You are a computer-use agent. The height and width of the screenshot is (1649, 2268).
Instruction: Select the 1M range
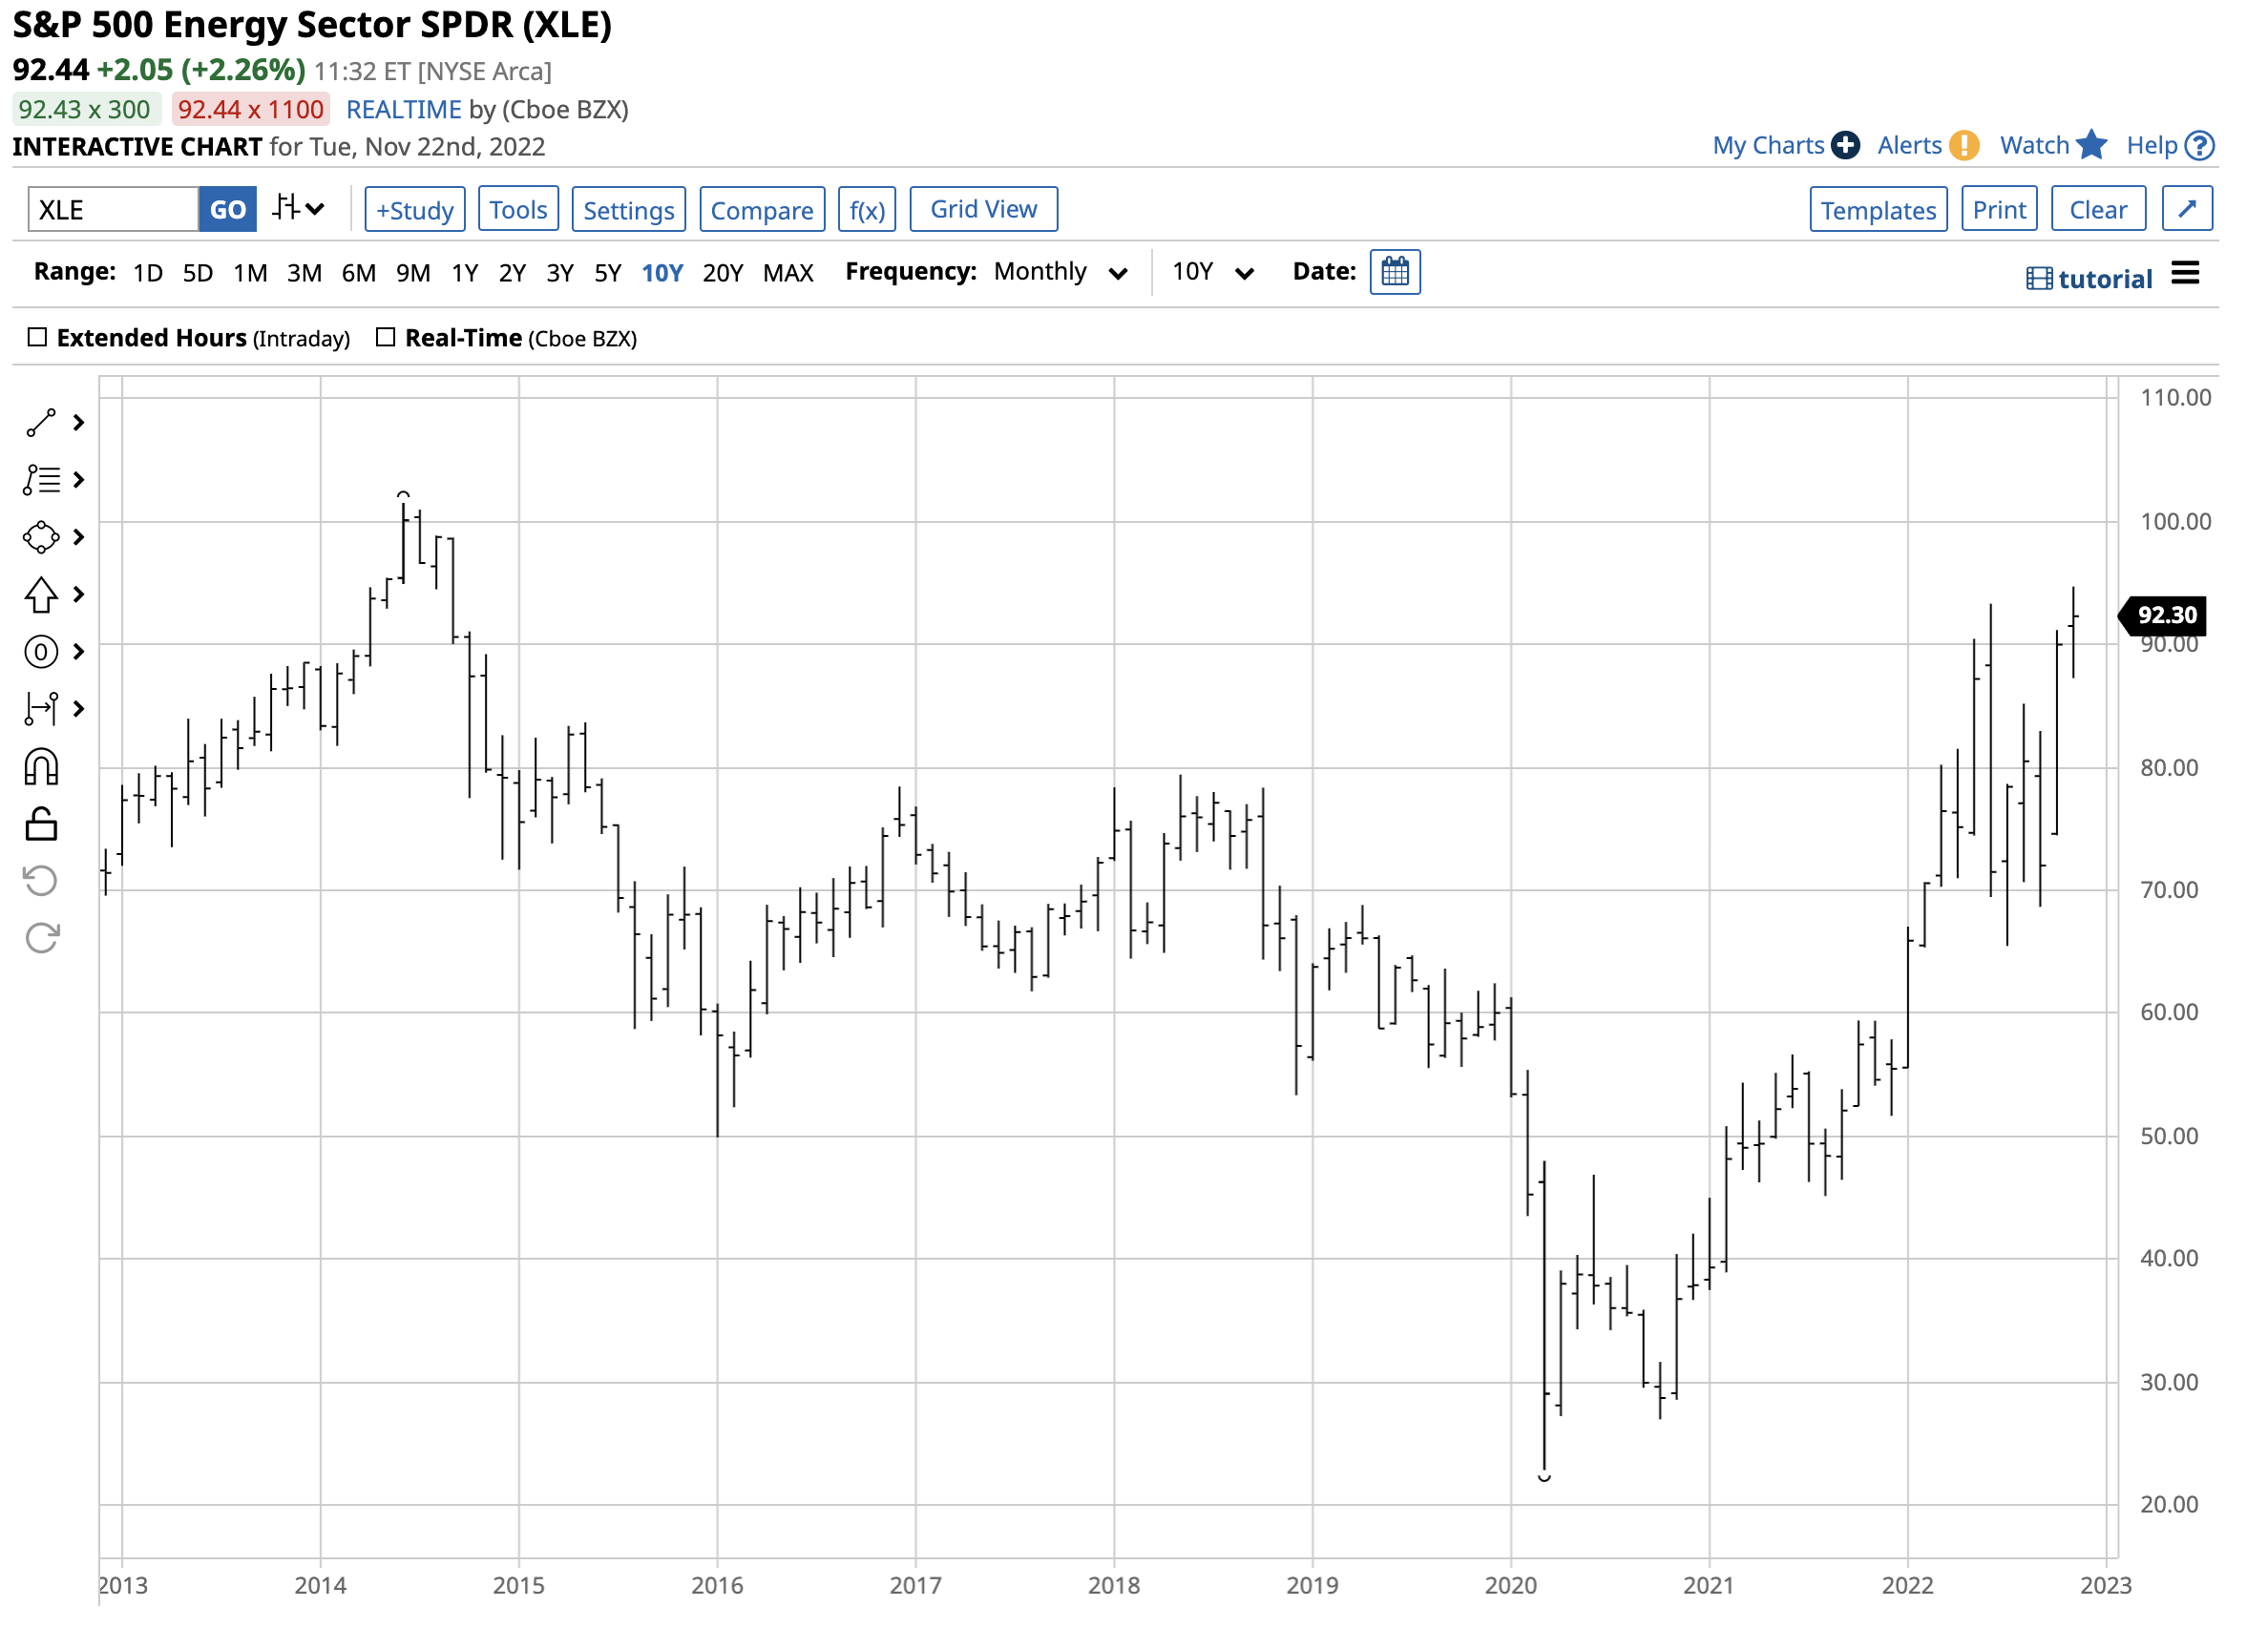250,273
